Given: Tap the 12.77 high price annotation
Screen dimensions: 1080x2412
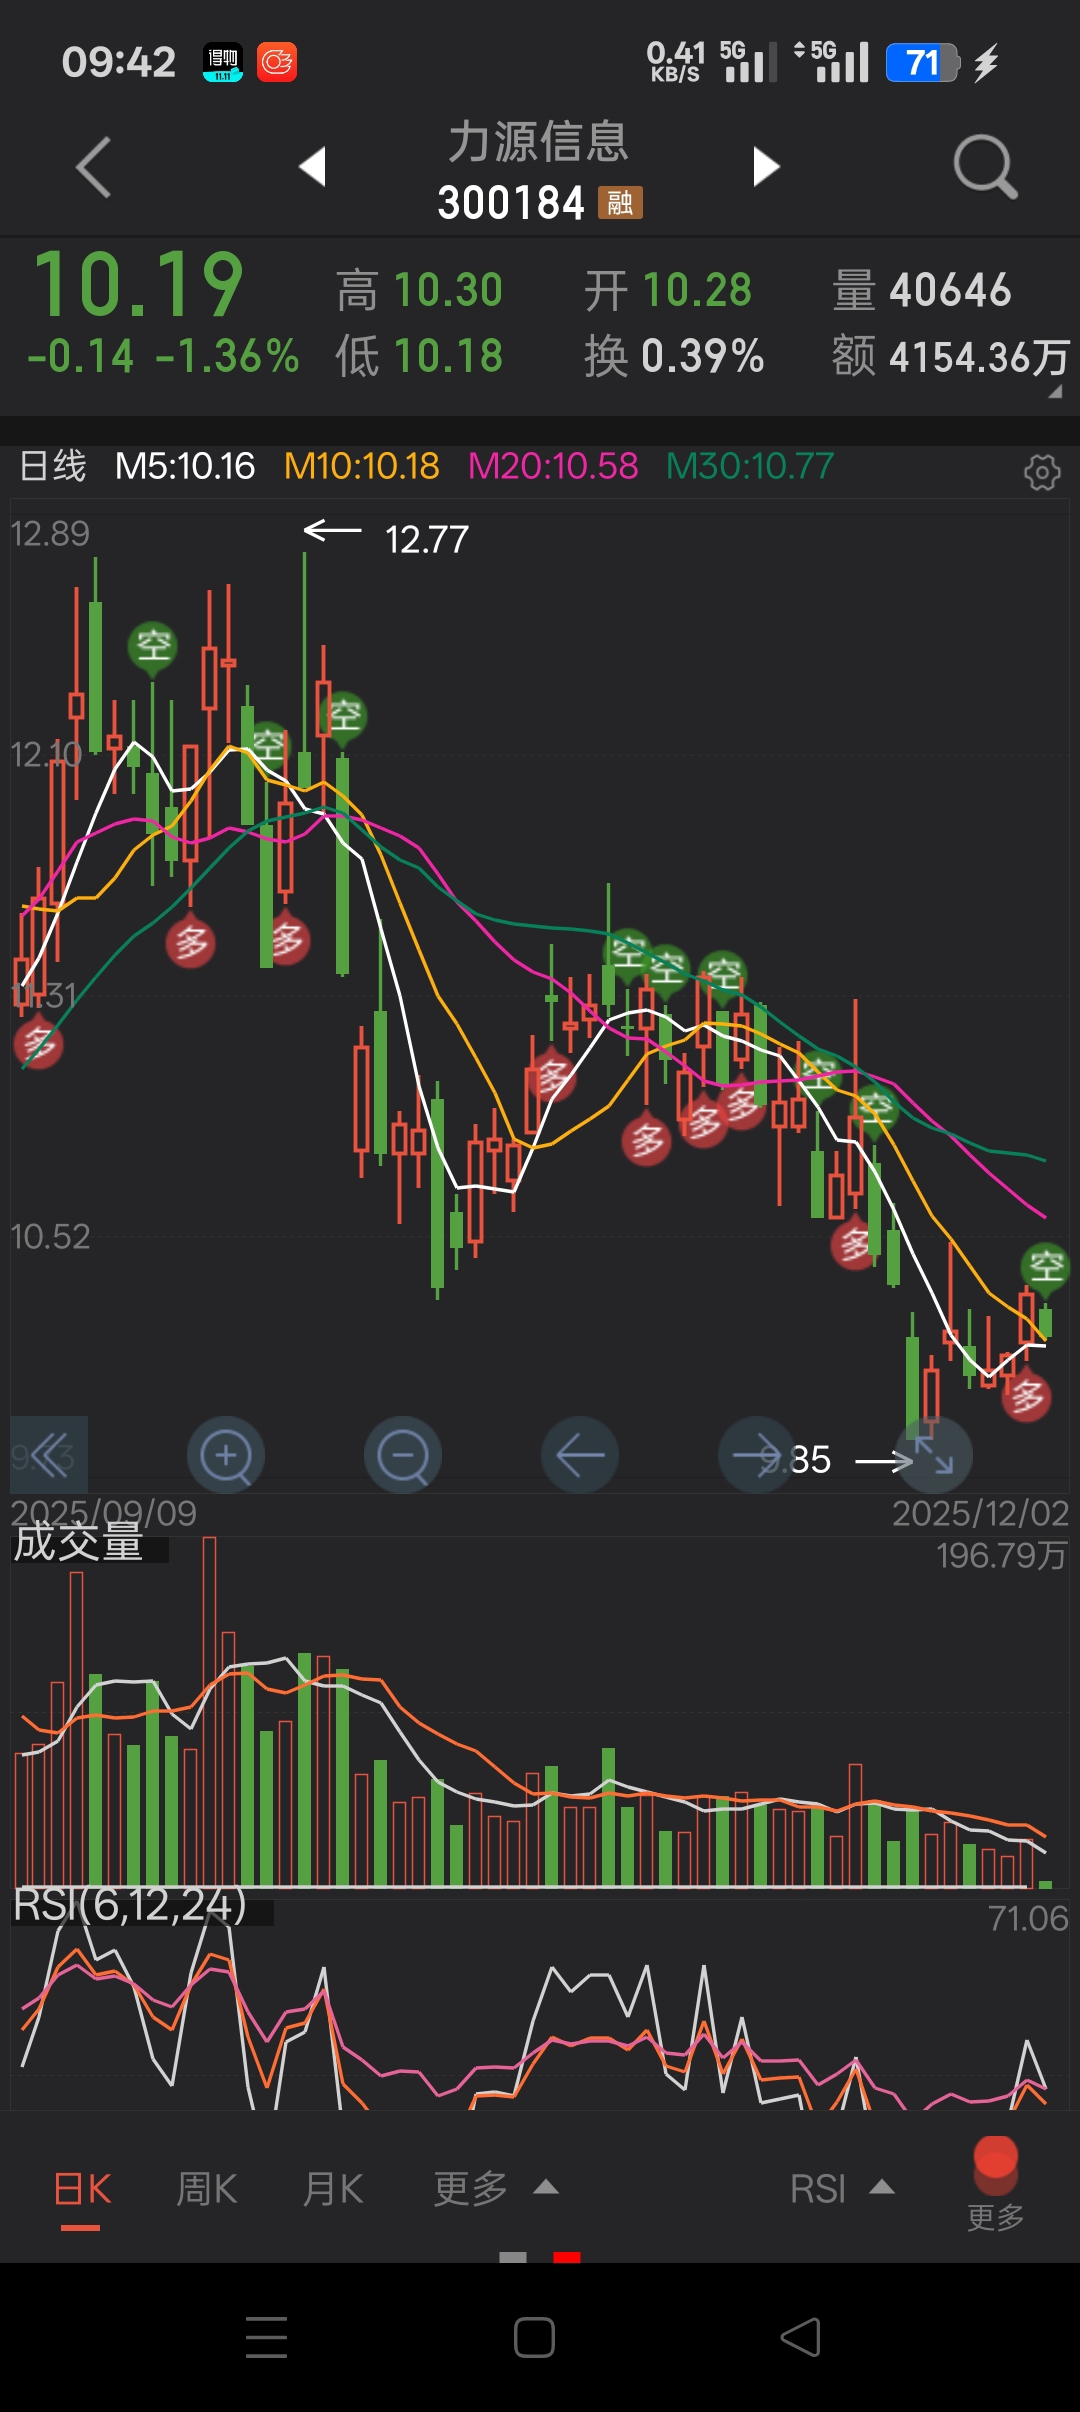Looking at the screenshot, I should 427,540.
